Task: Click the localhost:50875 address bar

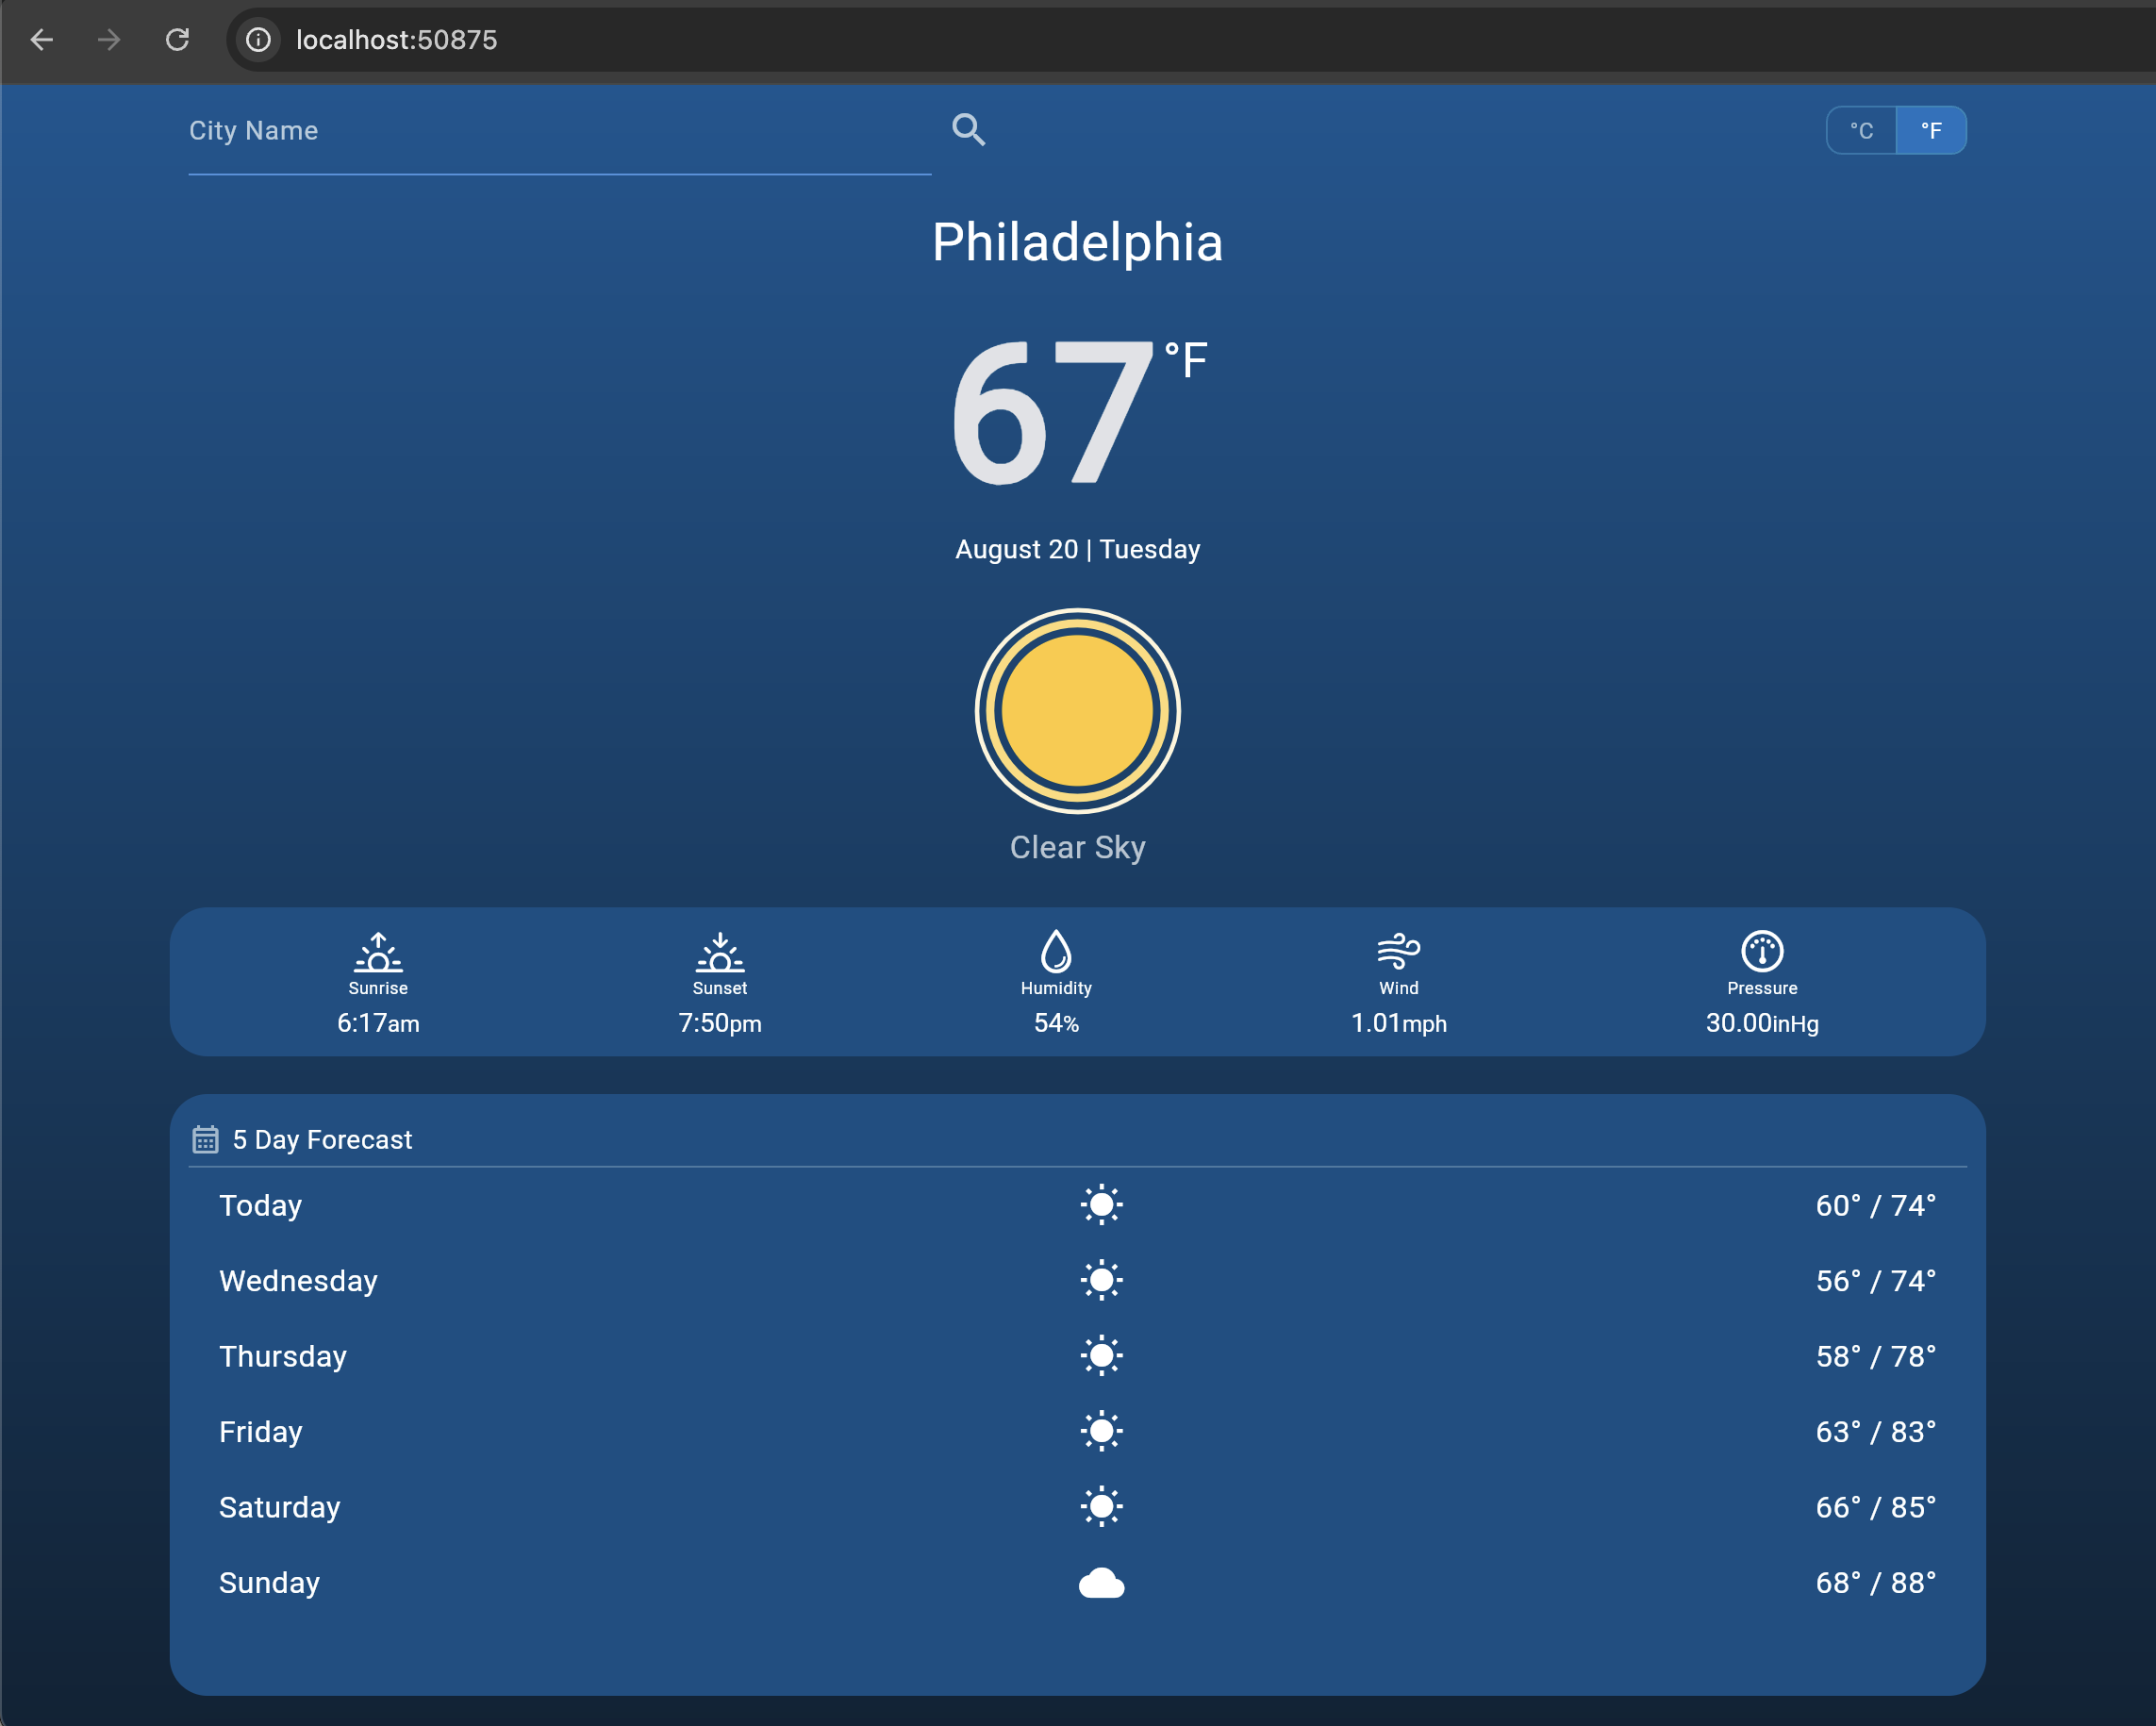Action: 396,40
